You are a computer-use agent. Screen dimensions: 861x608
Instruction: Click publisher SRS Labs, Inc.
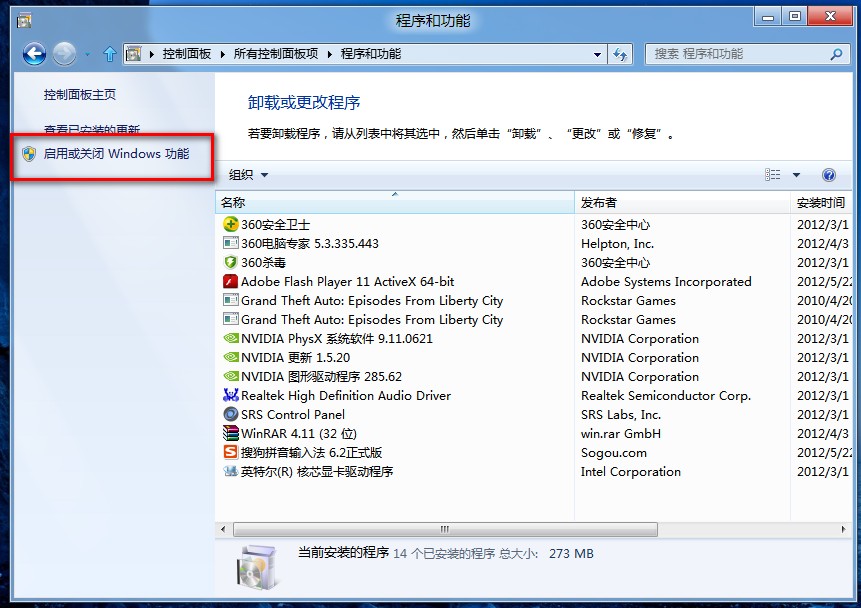[x=621, y=415]
